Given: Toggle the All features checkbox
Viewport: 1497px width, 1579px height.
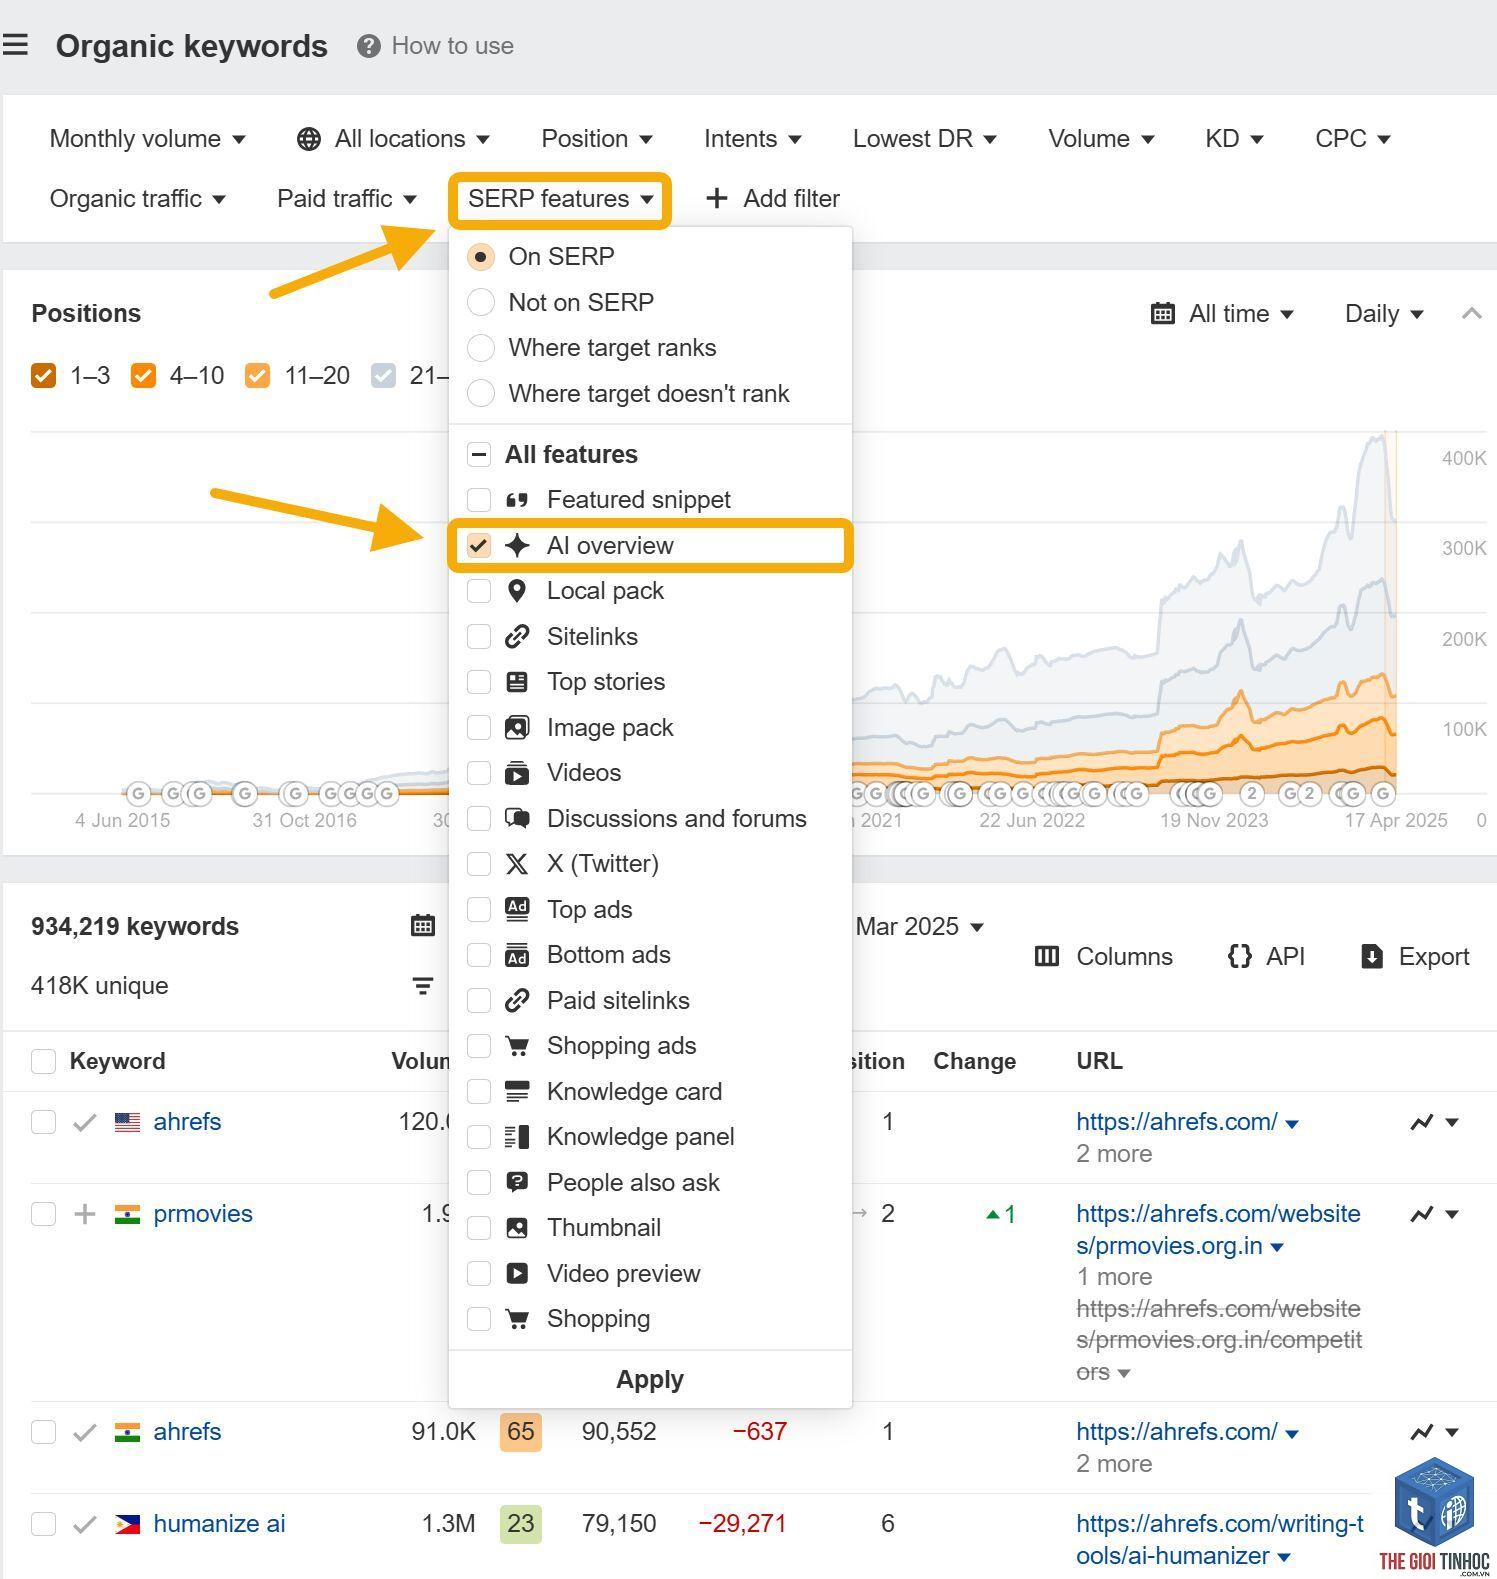Looking at the screenshot, I should point(479,455).
